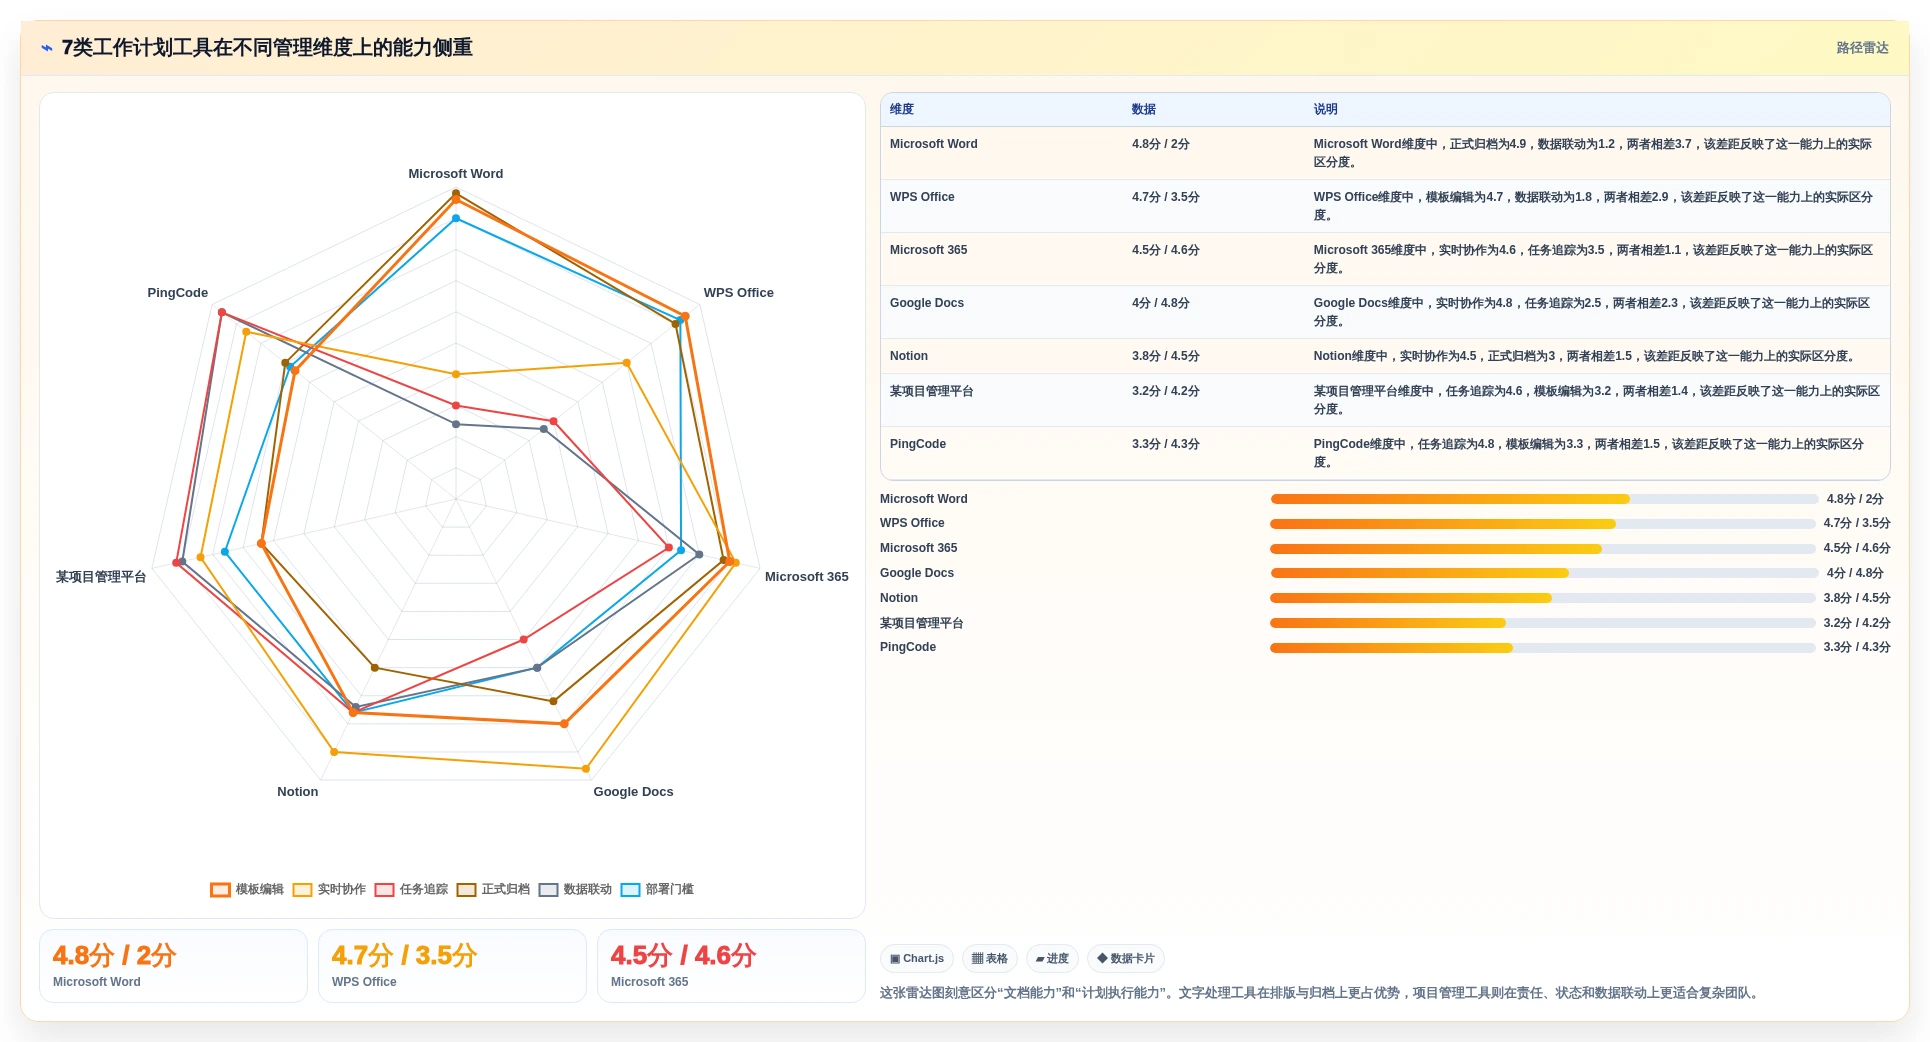Click the PingCode radar axis label

pyautogui.click(x=178, y=293)
